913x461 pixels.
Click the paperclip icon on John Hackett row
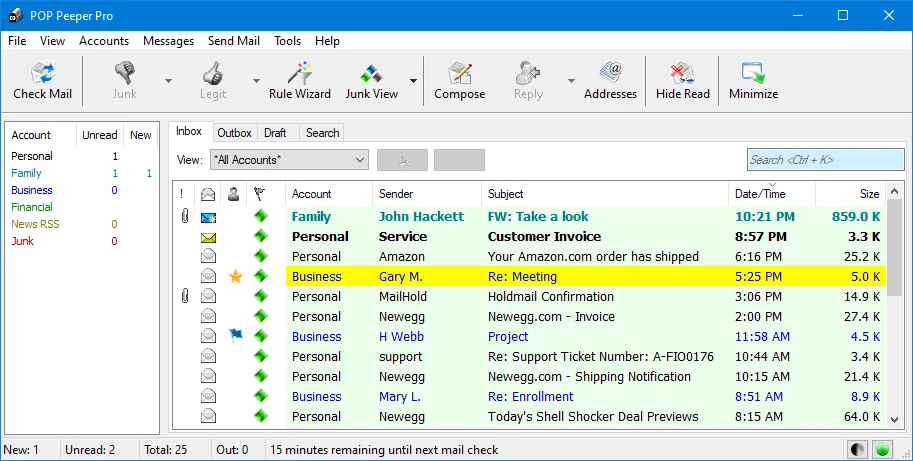[185, 217]
